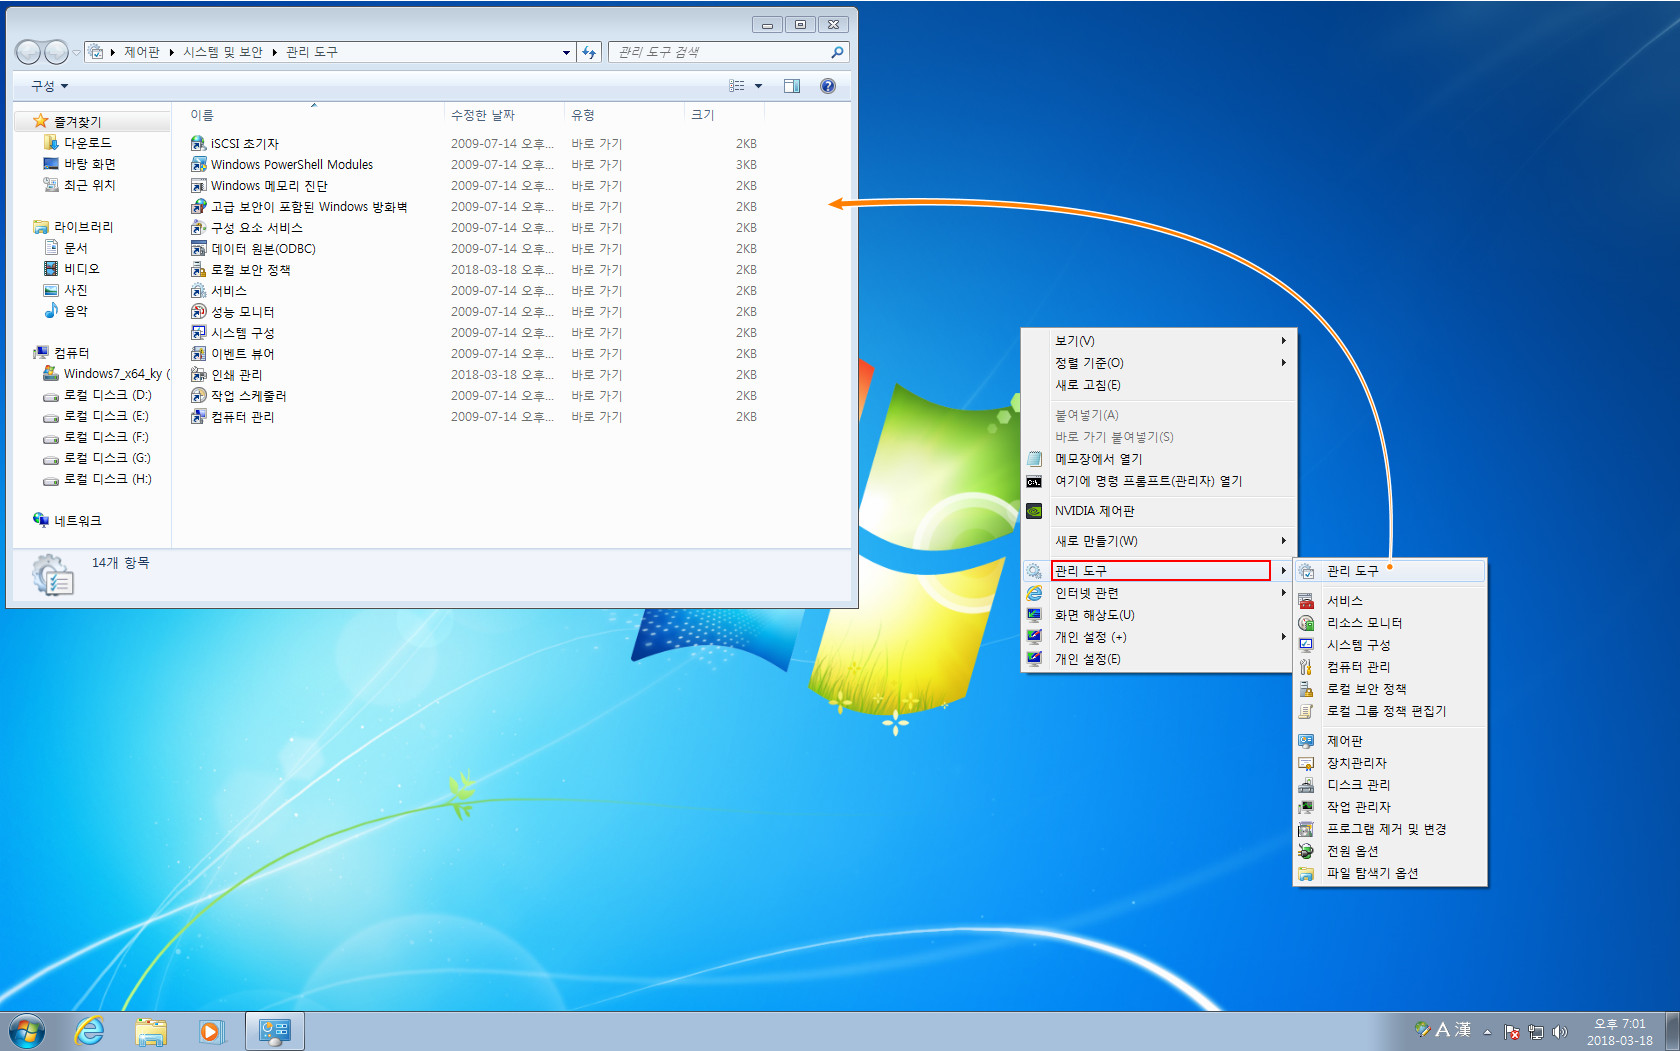Expand the 개인 설정 (+) submenu arrow
Viewport: 1680px width, 1051px height.
[x=1283, y=637]
